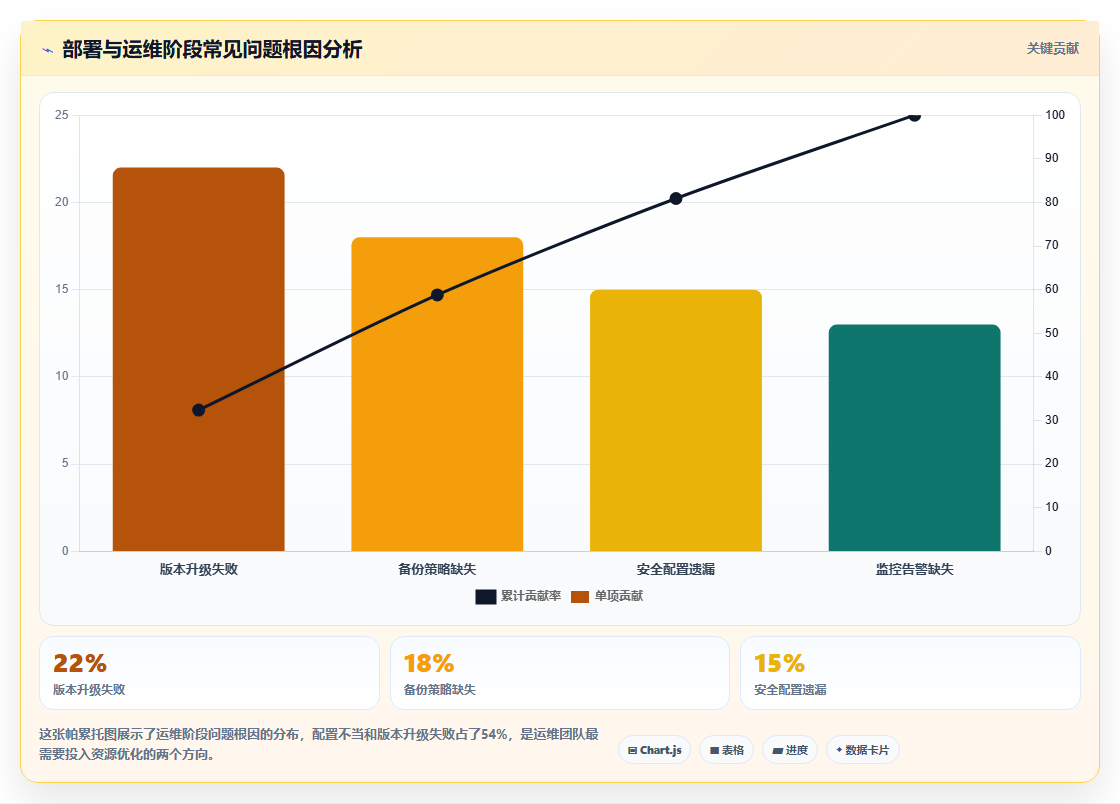Click the lightning icon beside the title
The image size is (1120, 804).
click(x=48, y=50)
